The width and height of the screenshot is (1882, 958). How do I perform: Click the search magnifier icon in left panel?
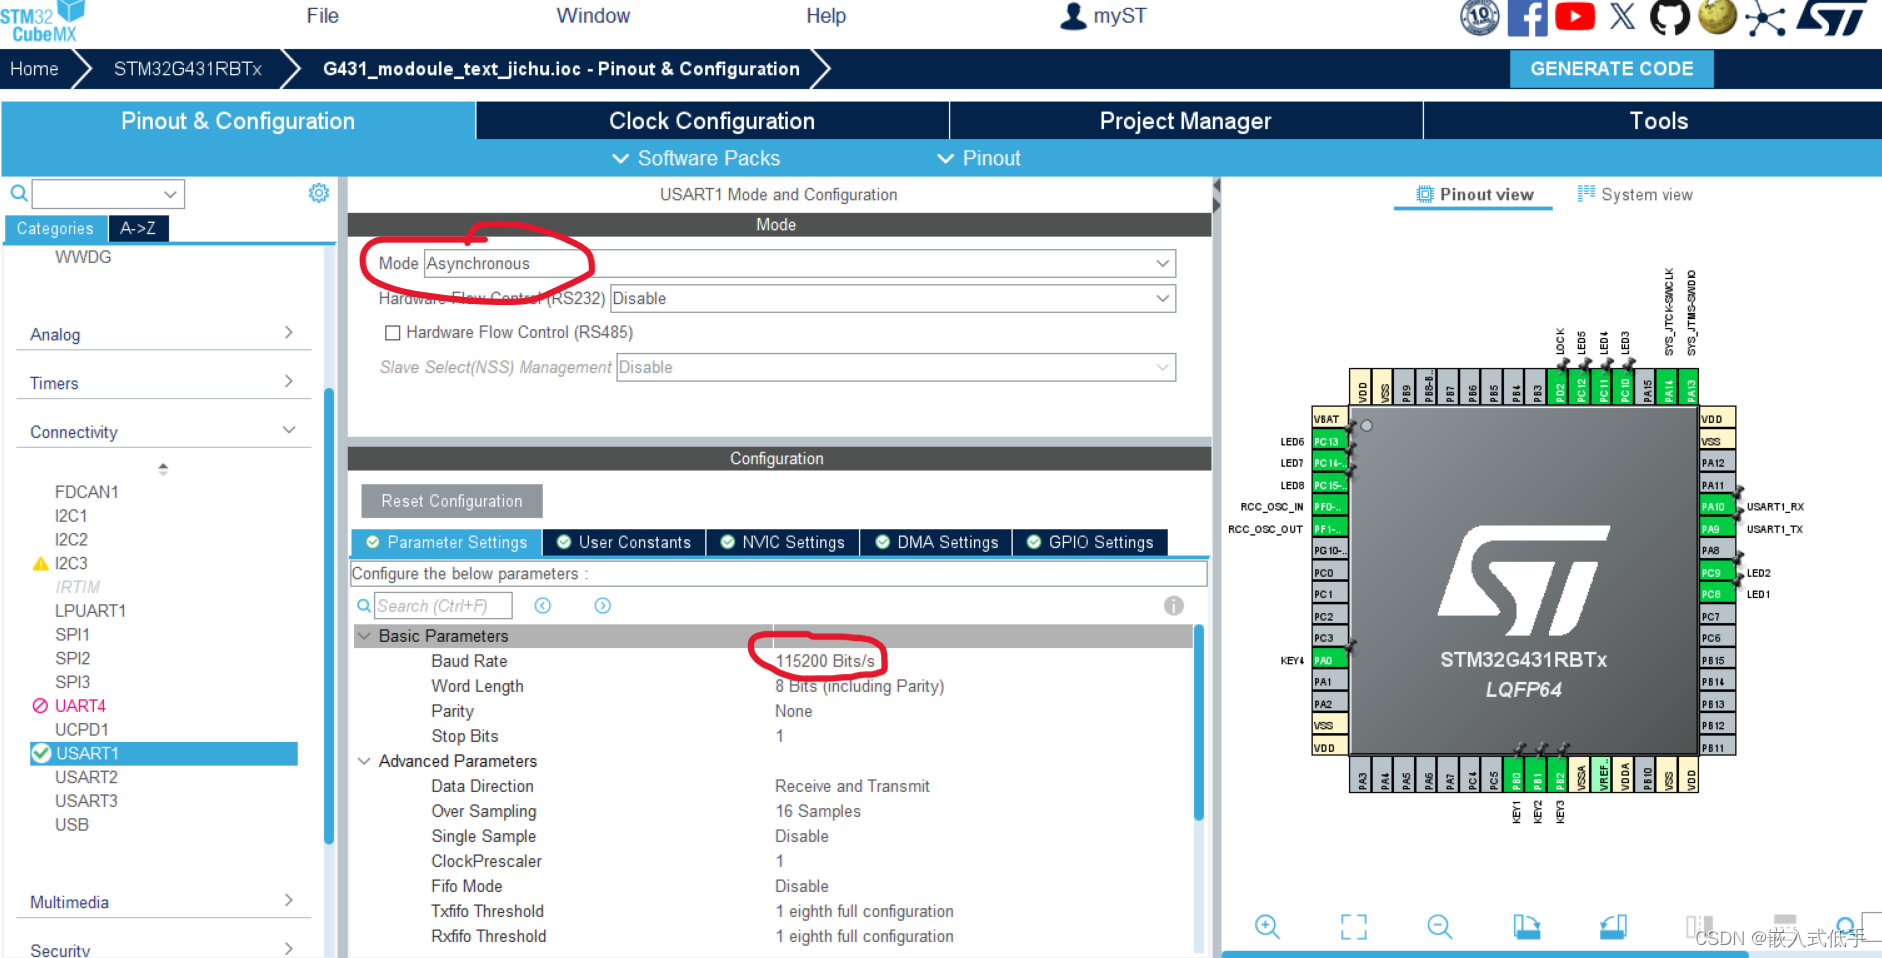pyautogui.click(x=18, y=193)
